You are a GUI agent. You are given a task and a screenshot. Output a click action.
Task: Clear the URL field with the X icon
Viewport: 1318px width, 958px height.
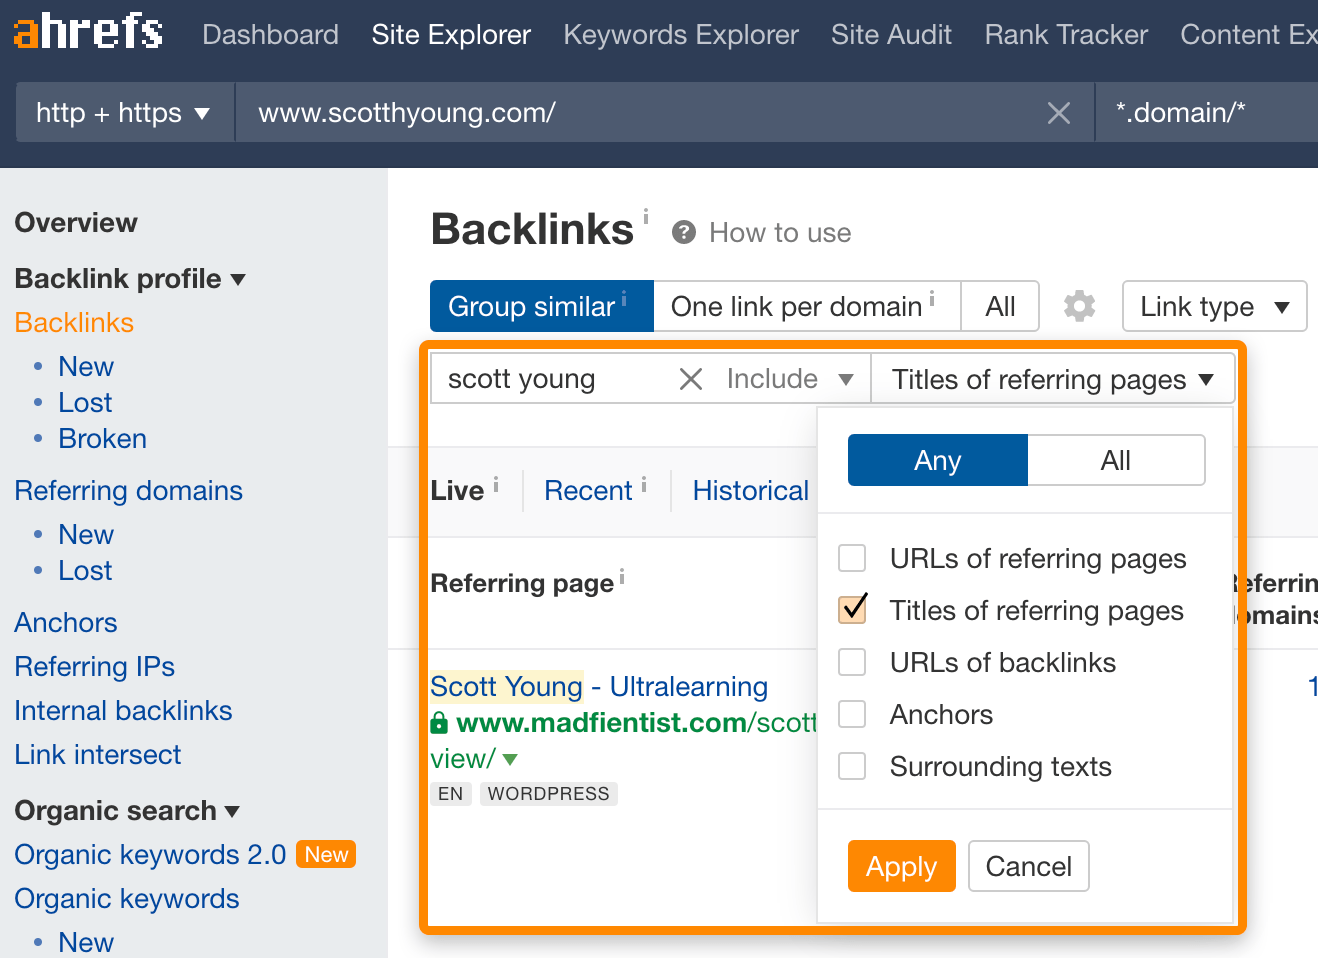[1058, 113]
